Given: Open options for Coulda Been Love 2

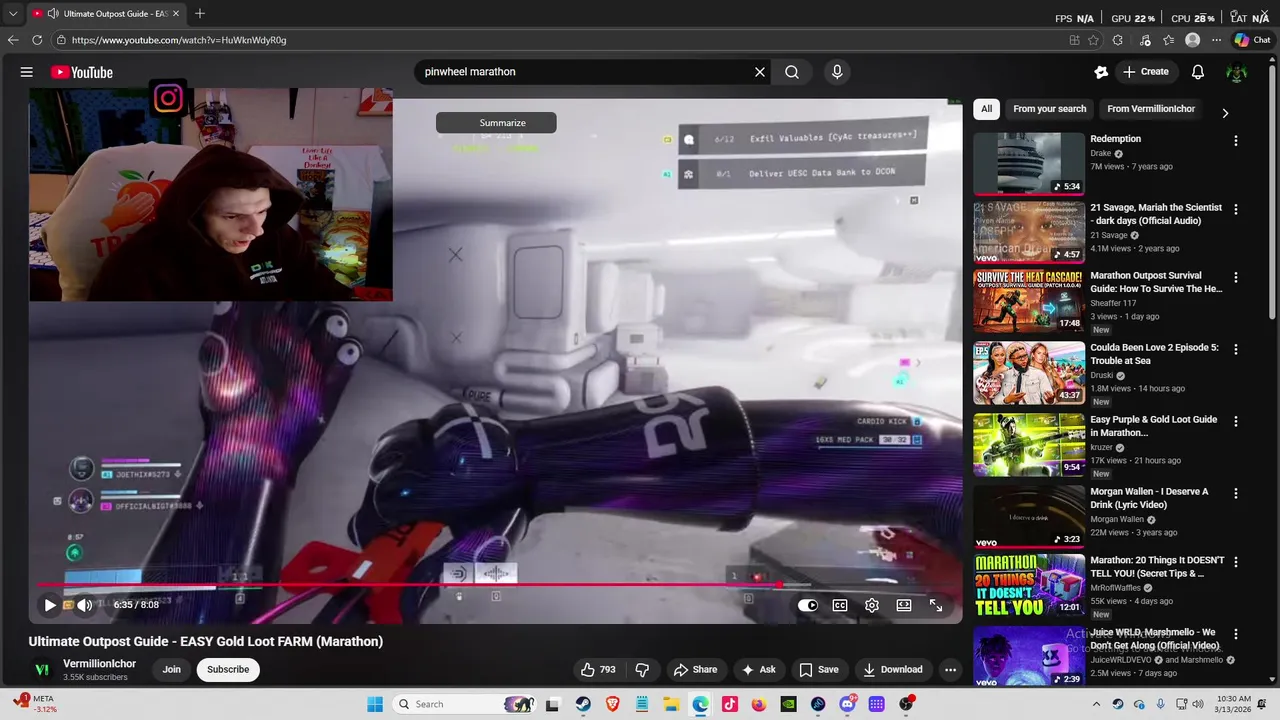Looking at the screenshot, I should 1236,350.
